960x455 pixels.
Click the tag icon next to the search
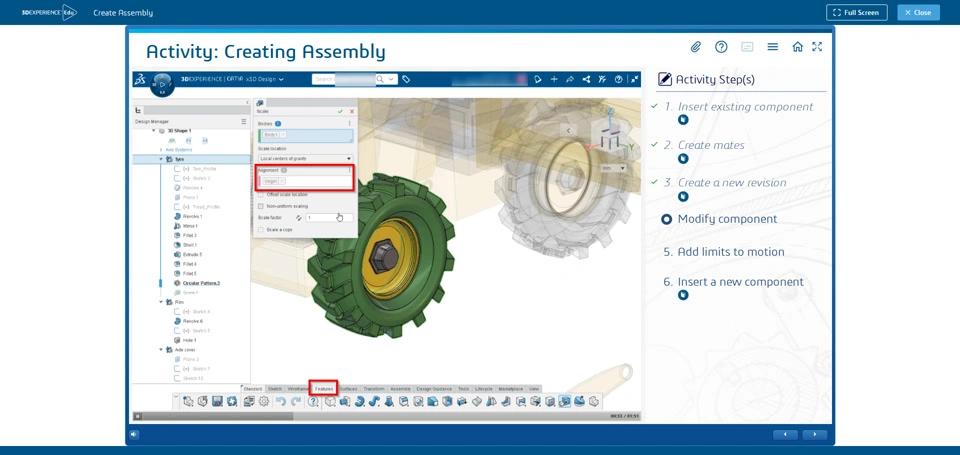click(x=406, y=79)
